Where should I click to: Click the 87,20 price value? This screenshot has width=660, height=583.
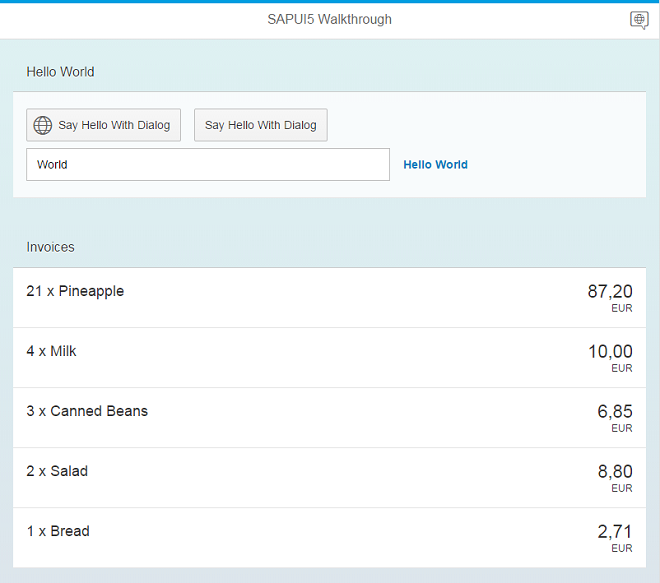(609, 291)
